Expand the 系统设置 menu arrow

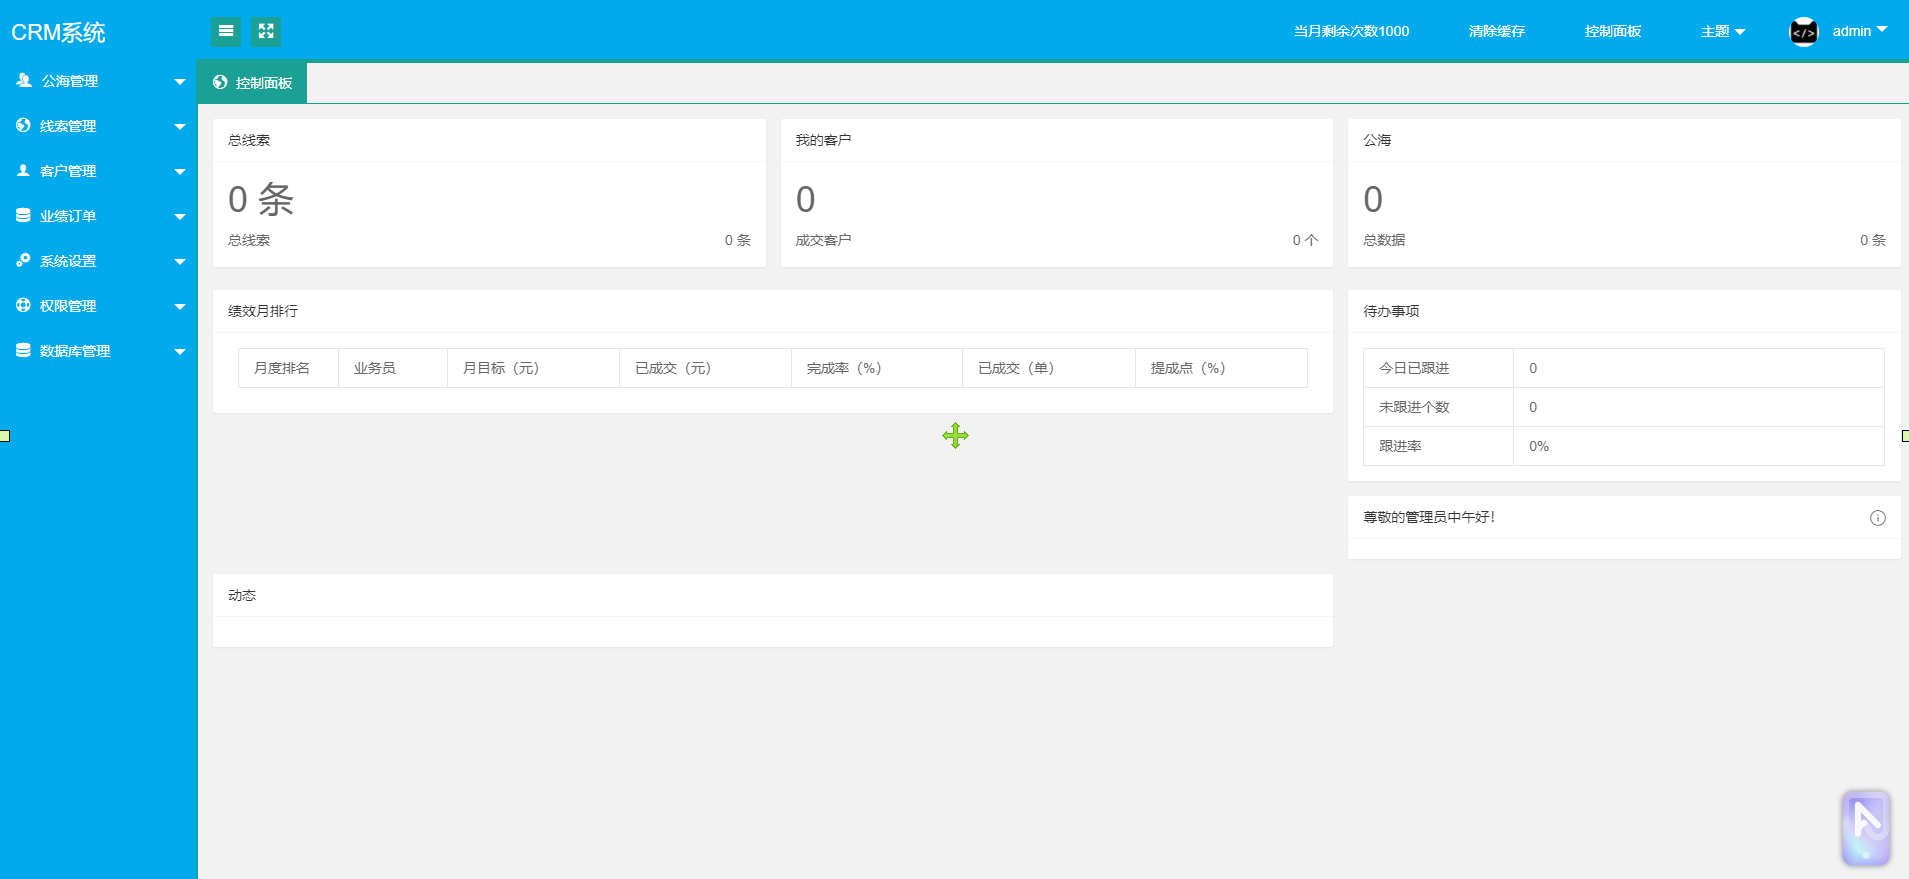pos(180,262)
